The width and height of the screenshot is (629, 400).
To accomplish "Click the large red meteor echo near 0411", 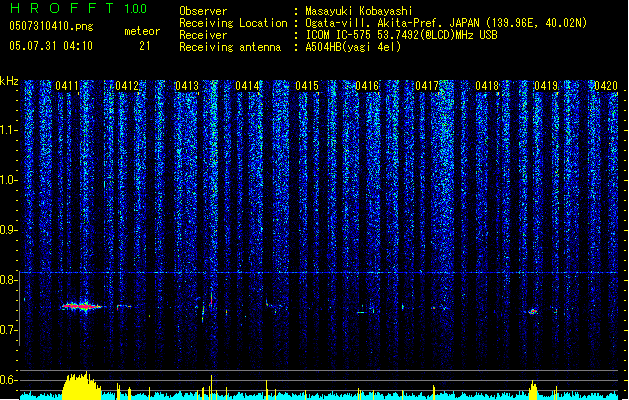I will pos(82,307).
